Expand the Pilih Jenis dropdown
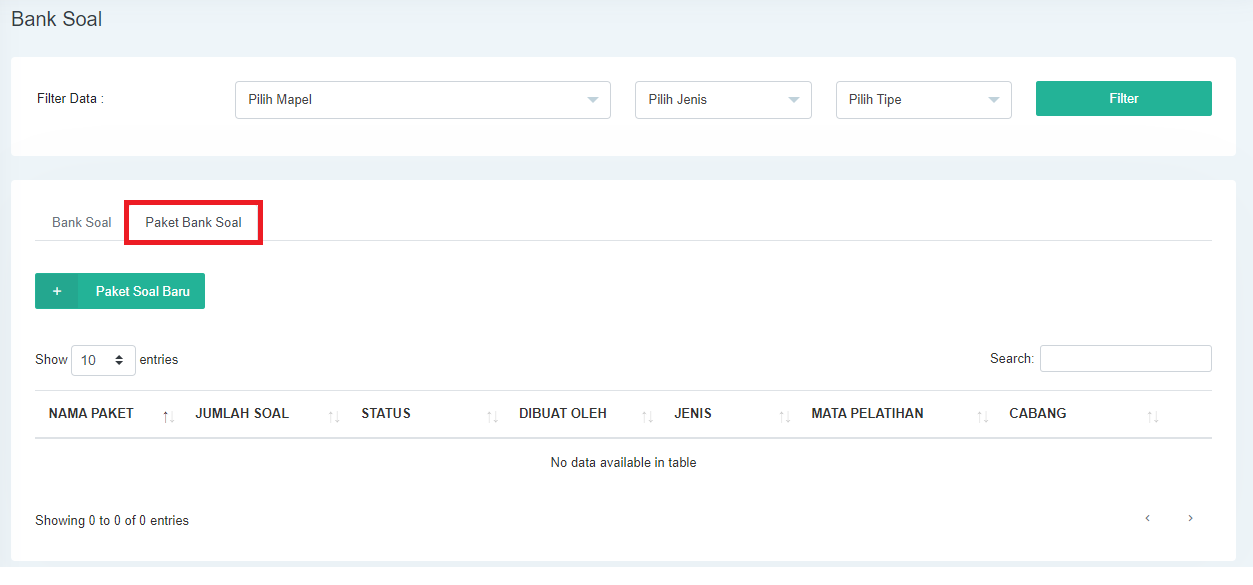The image size is (1253, 585). (x=722, y=100)
